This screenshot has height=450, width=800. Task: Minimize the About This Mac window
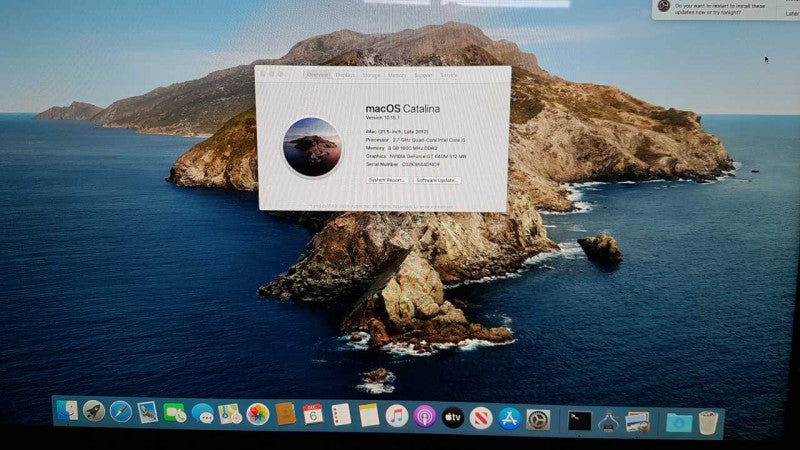coord(271,74)
